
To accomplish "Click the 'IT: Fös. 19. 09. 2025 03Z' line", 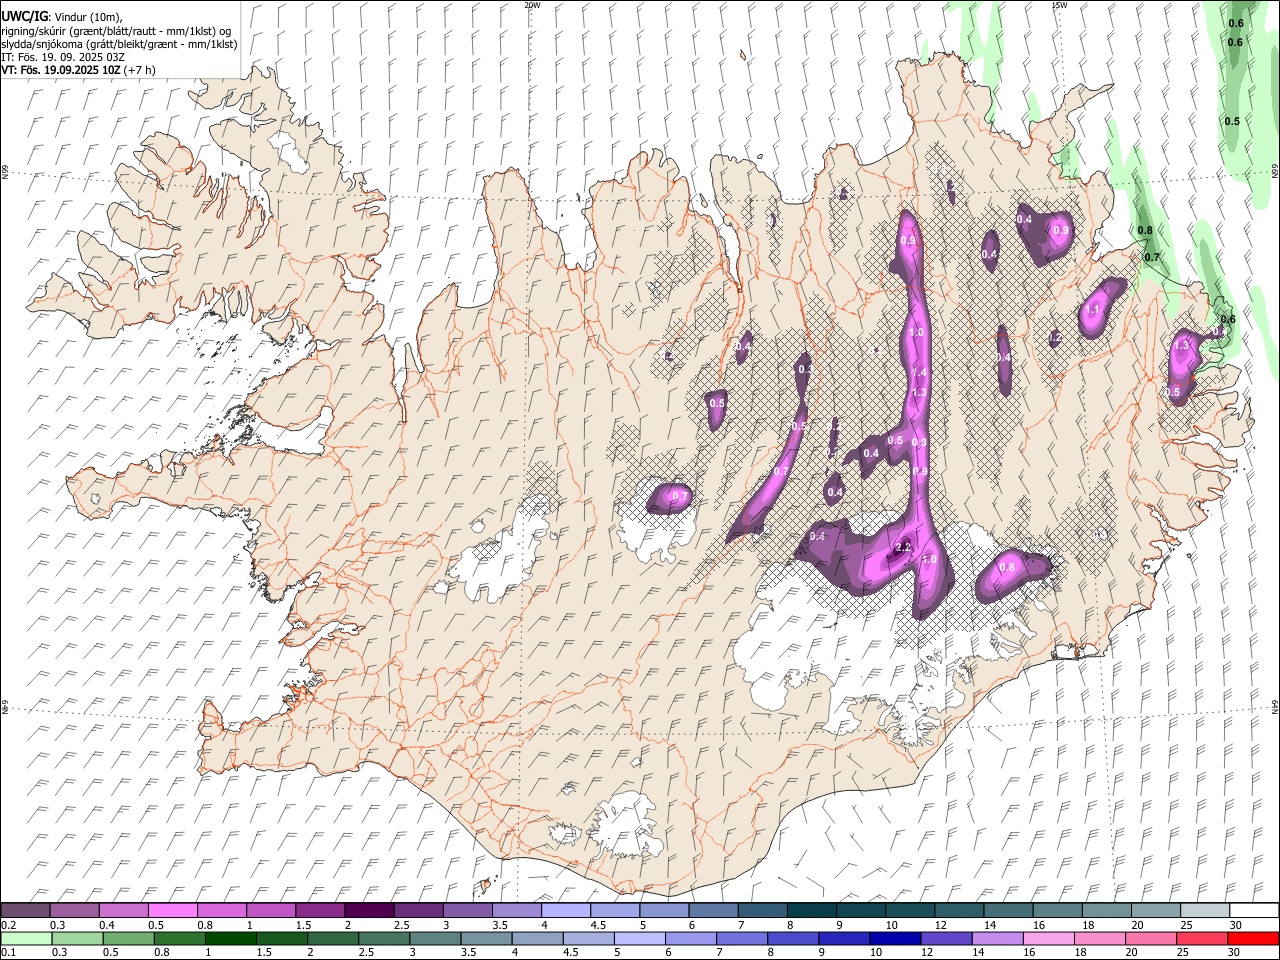I will pyautogui.click(x=61, y=57).
